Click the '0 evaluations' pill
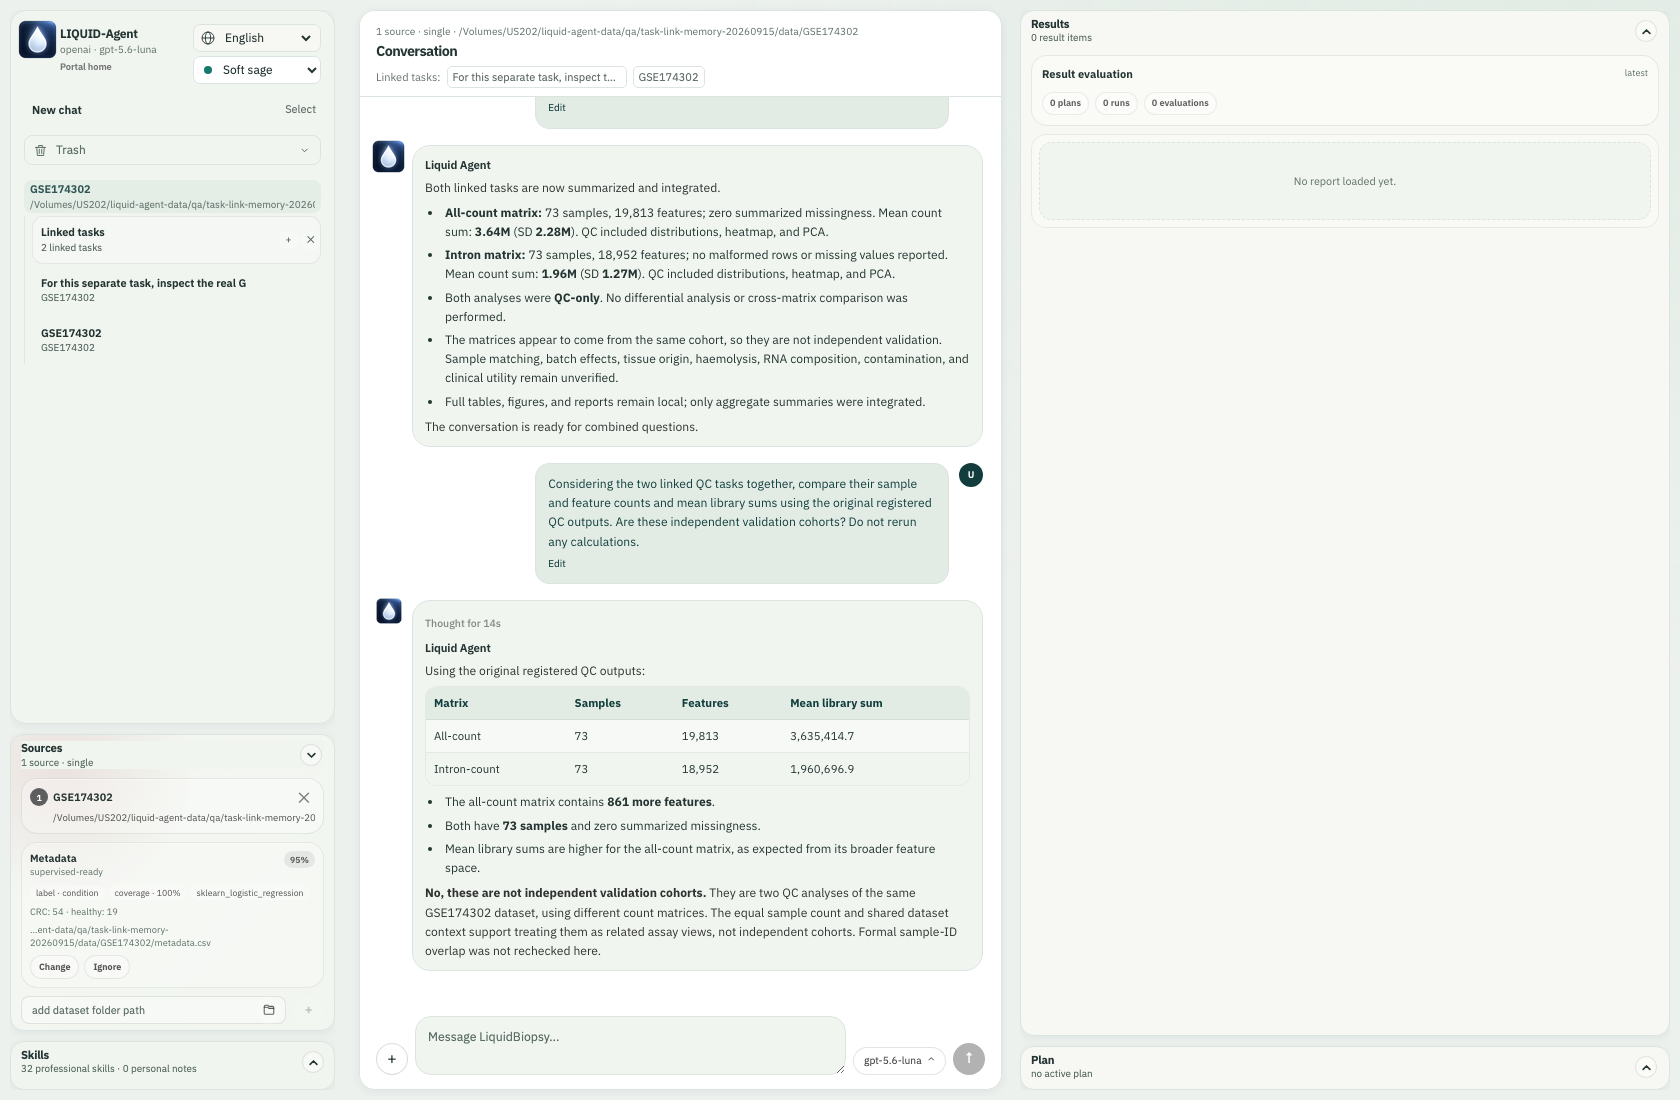1680x1100 pixels. coord(1180,103)
